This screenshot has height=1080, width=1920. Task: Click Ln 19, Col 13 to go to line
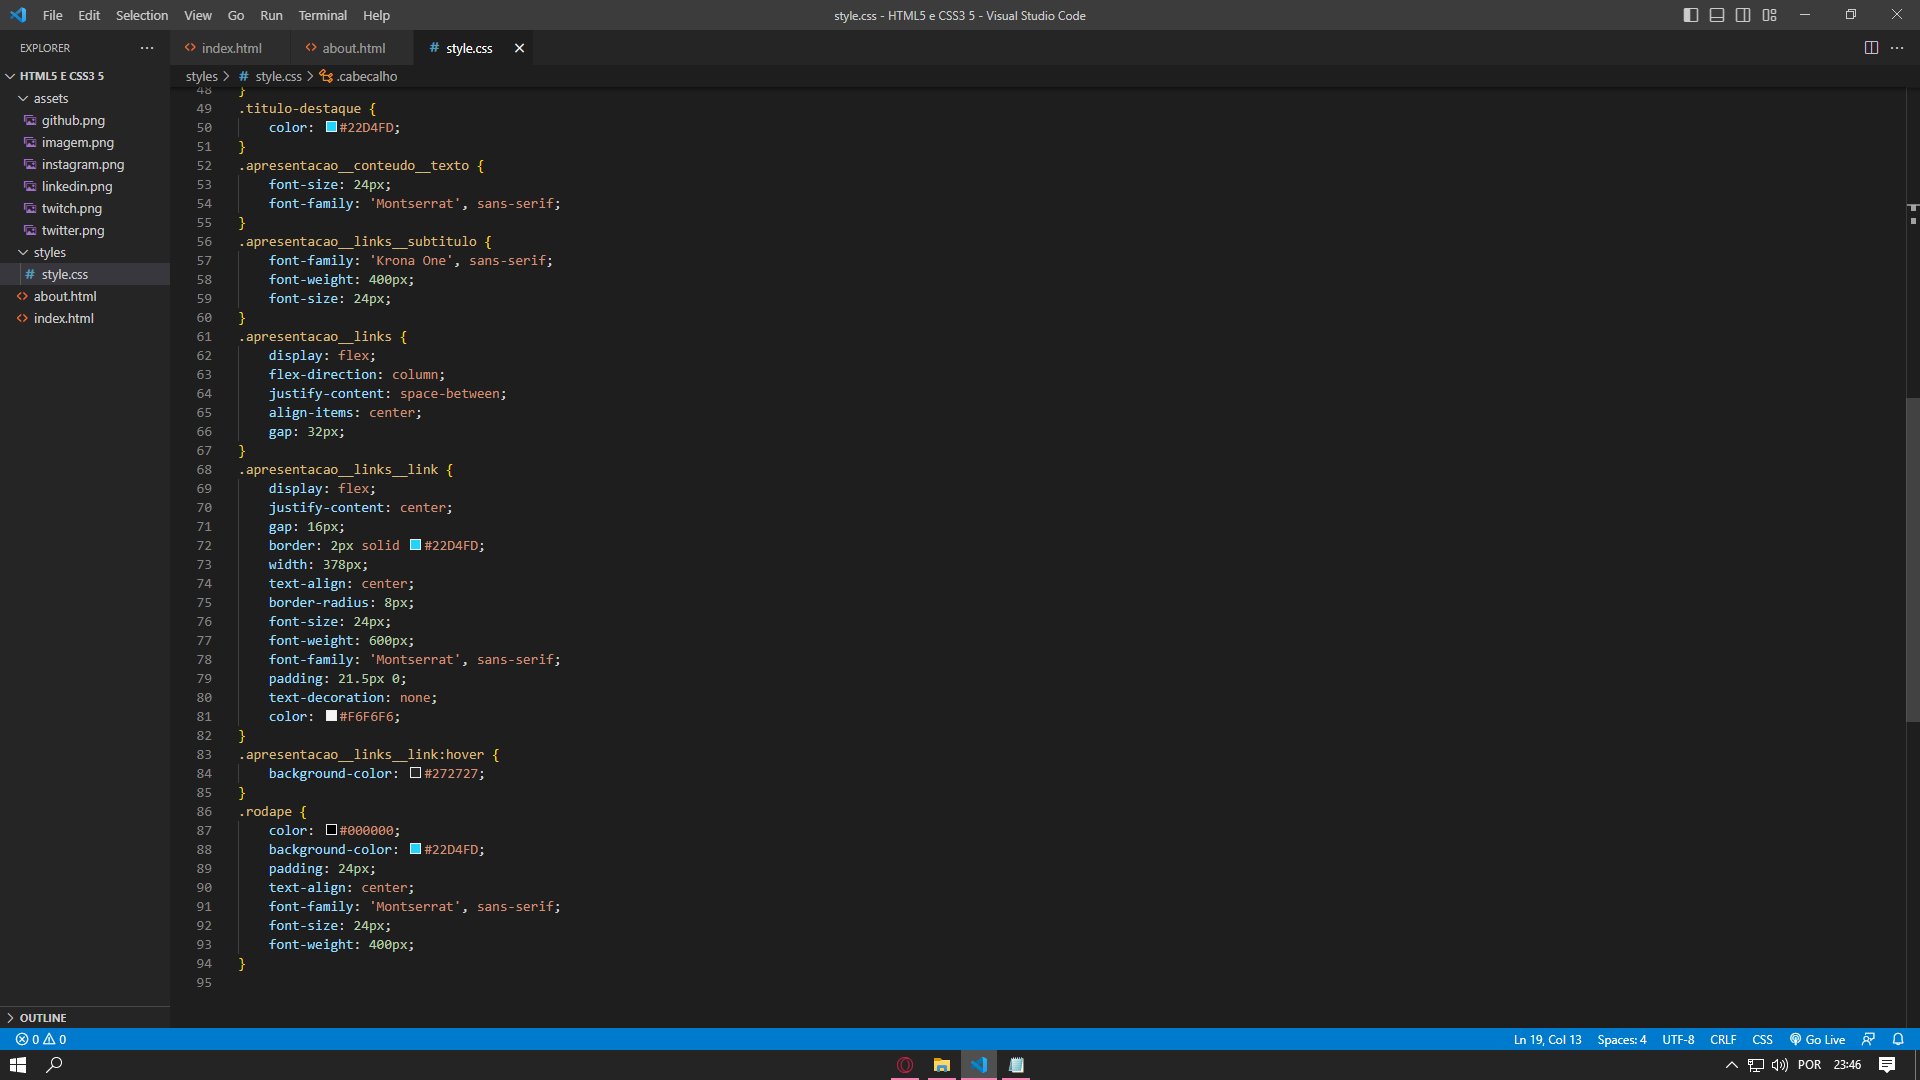(x=1547, y=1039)
